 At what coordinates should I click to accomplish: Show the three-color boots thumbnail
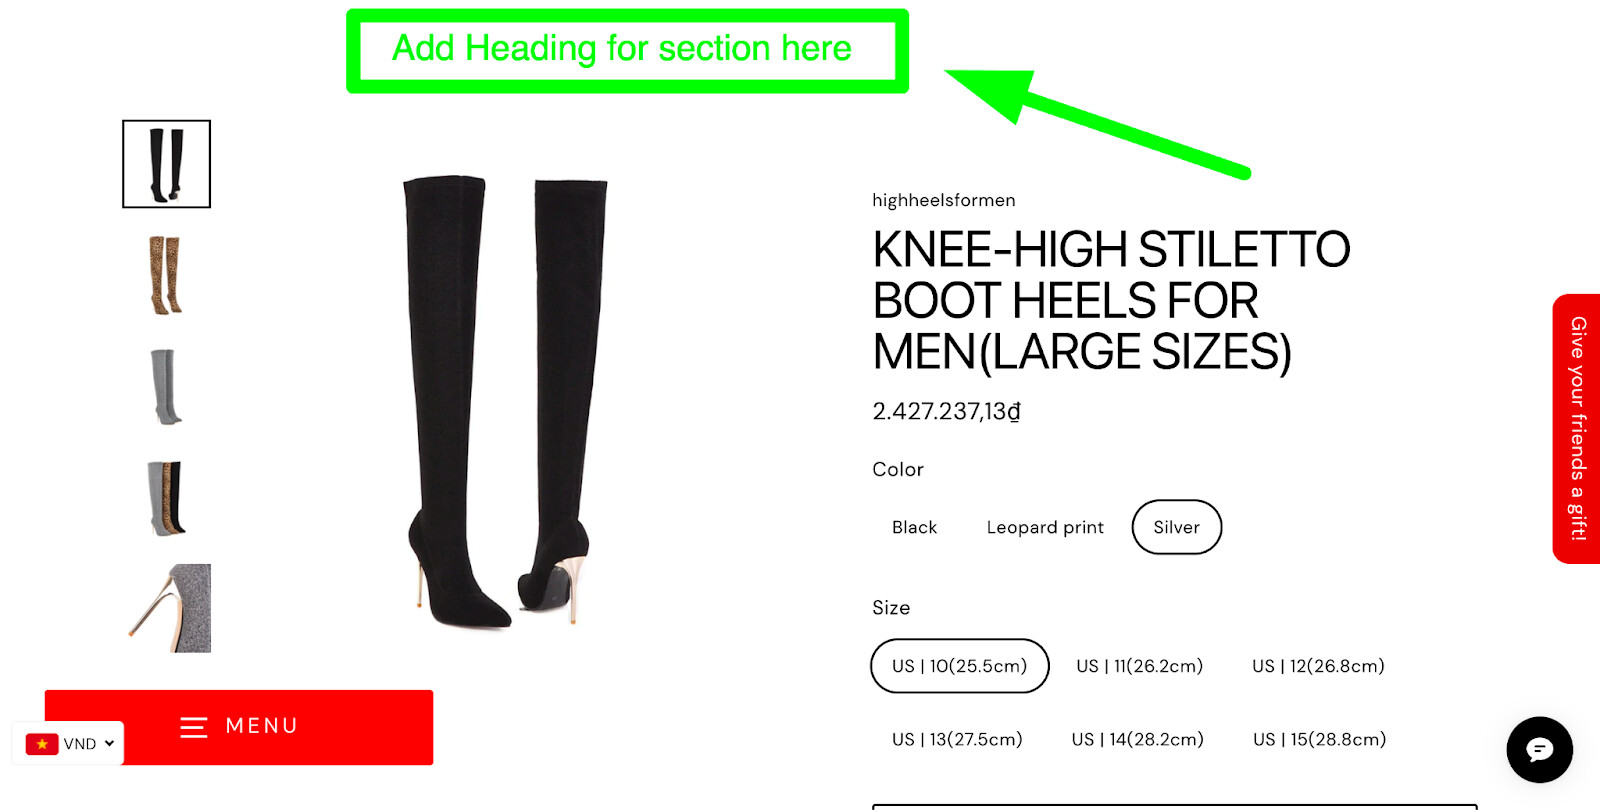click(x=167, y=497)
